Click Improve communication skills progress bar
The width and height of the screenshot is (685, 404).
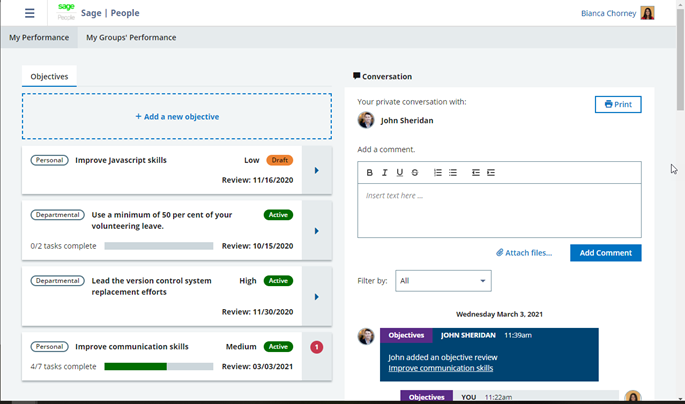pyautogui.click(x=159, y=367)
